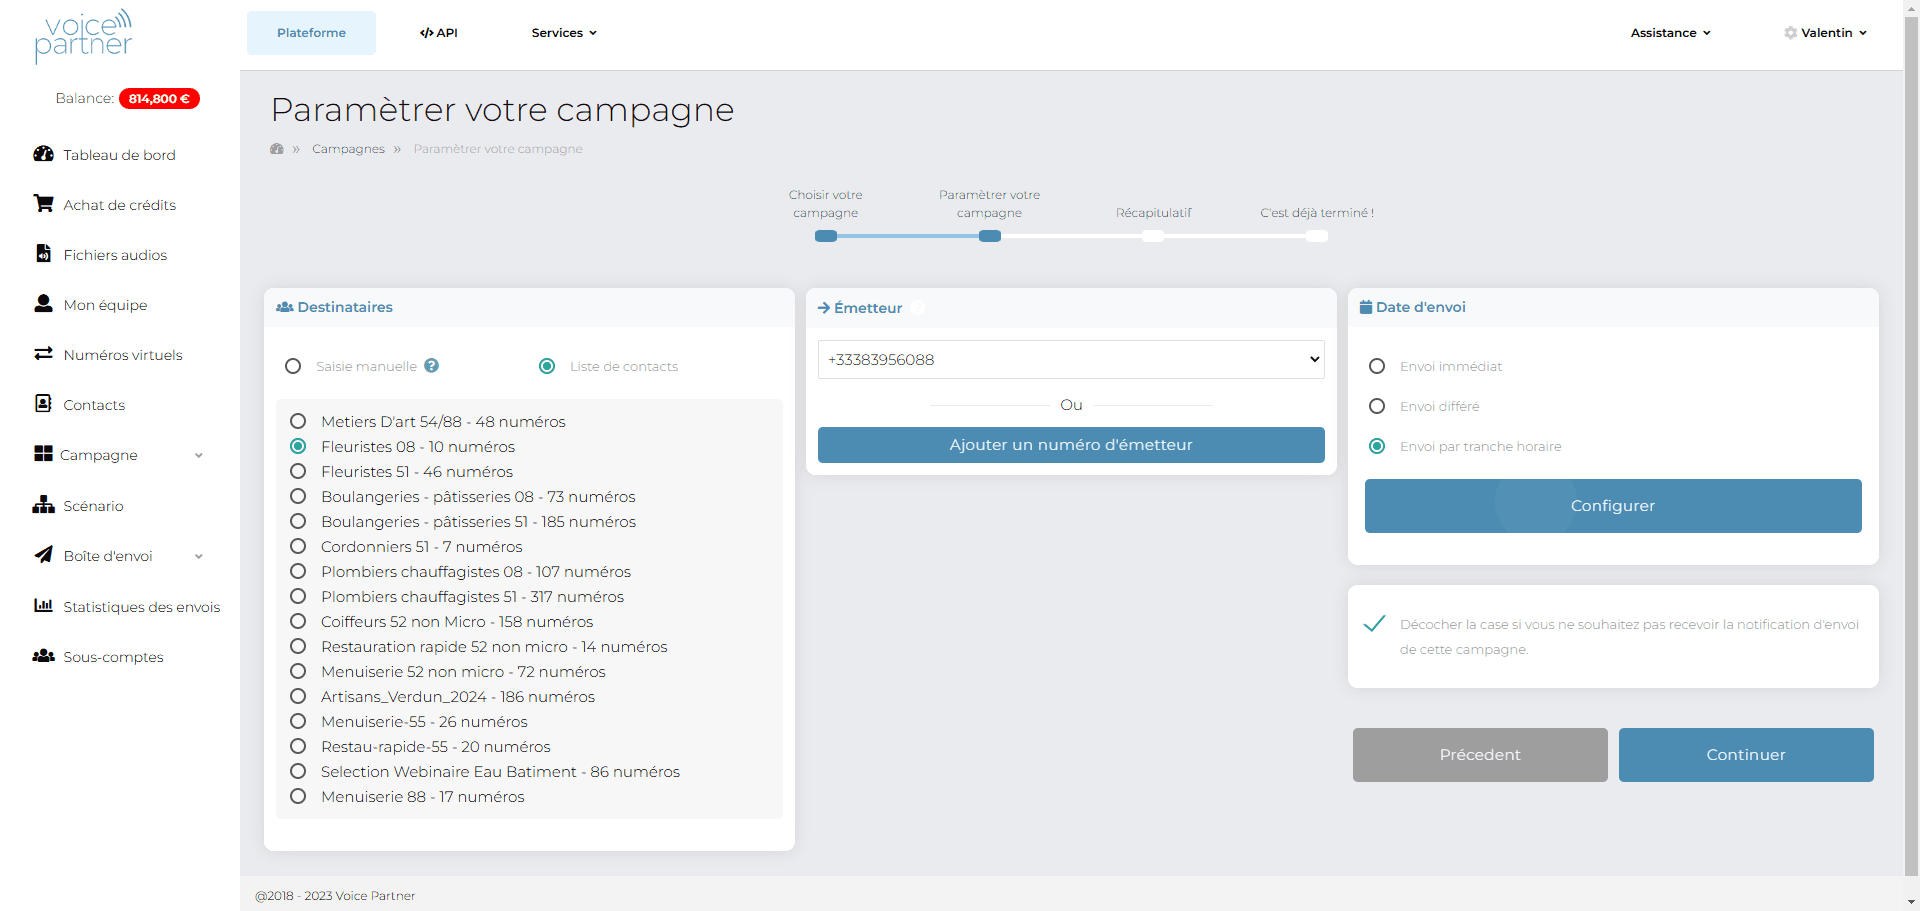Expand the Campagne sidebar chevron
The image size is (1920, 911).
(199, 455)
